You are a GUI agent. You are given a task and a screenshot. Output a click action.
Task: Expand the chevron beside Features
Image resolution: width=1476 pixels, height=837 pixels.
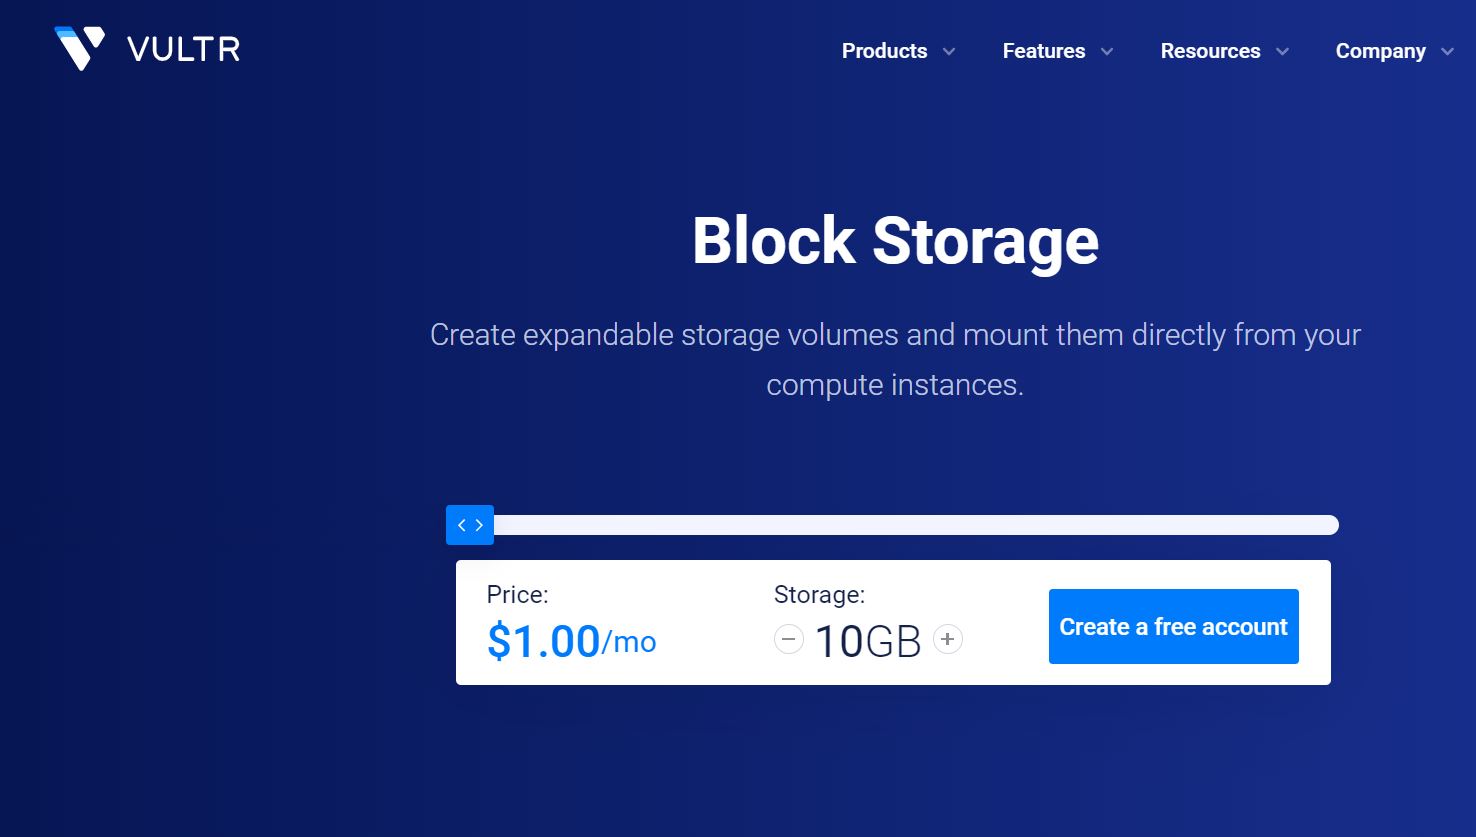point(1107,52)
